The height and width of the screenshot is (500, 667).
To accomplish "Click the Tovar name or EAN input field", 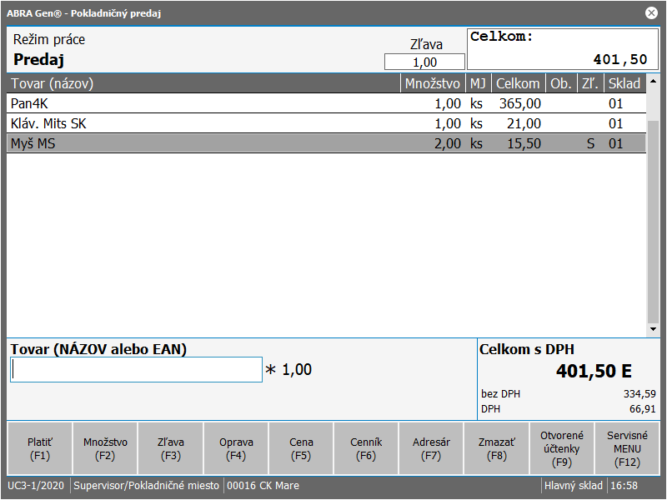I will [x=136, y=370].
